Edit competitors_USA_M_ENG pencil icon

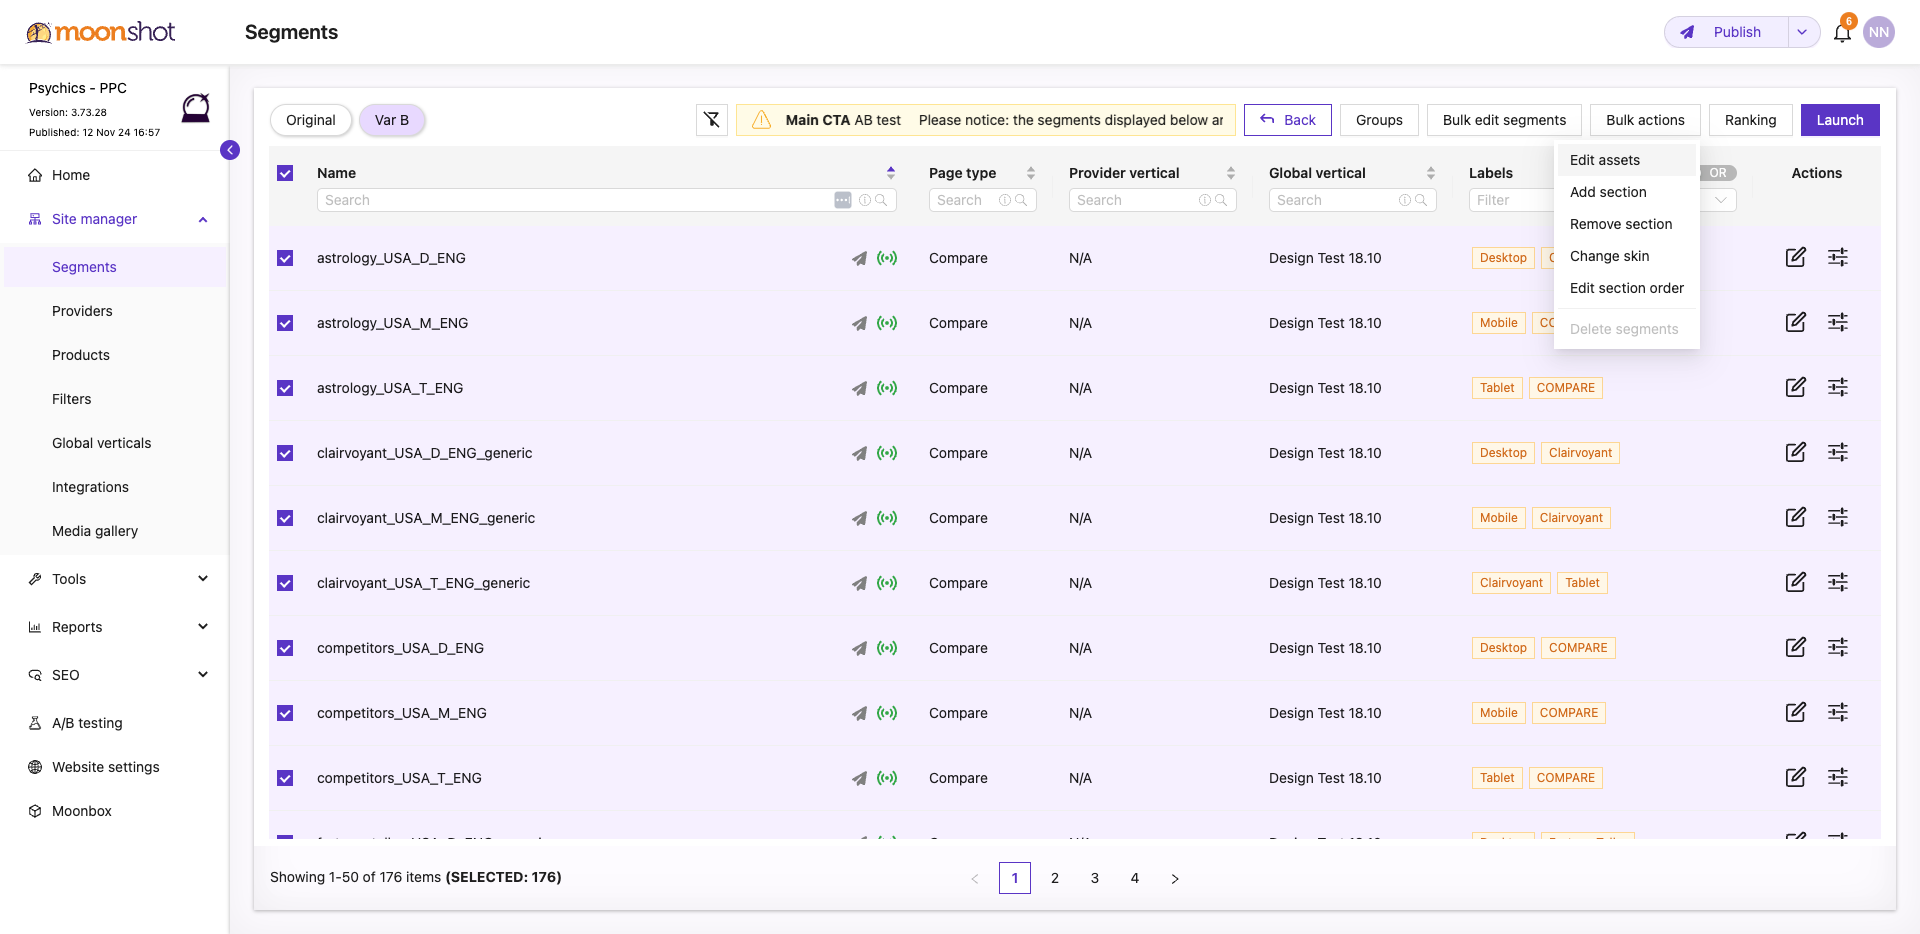click(1796, 712)
